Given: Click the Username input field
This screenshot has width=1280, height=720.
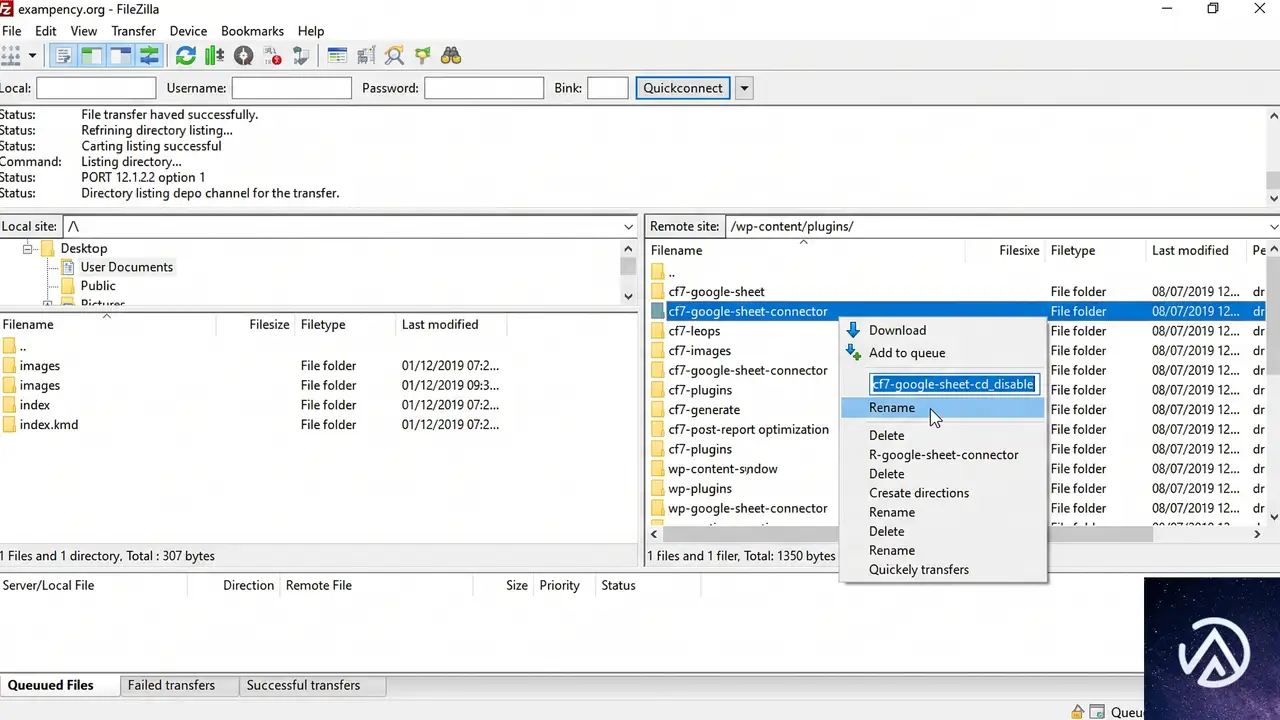Looking at the screenshot, I should pyautogui.click(x=292, y=88).
